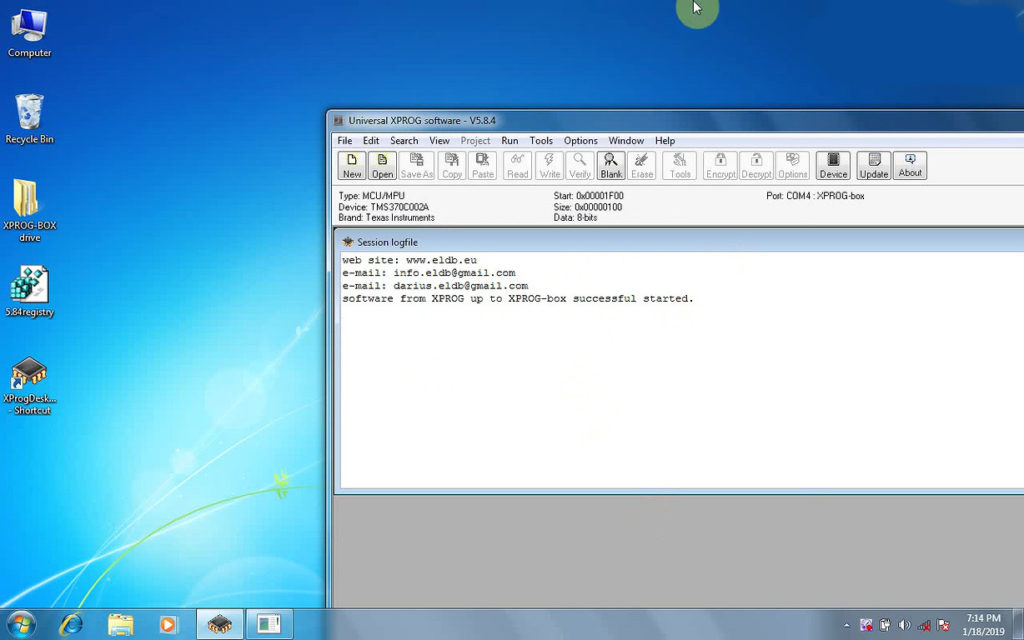Select the Recycle Bin desktop icon
This screenshot has height=640, width=1024.
pyautogui.click(x=29, y=119)
